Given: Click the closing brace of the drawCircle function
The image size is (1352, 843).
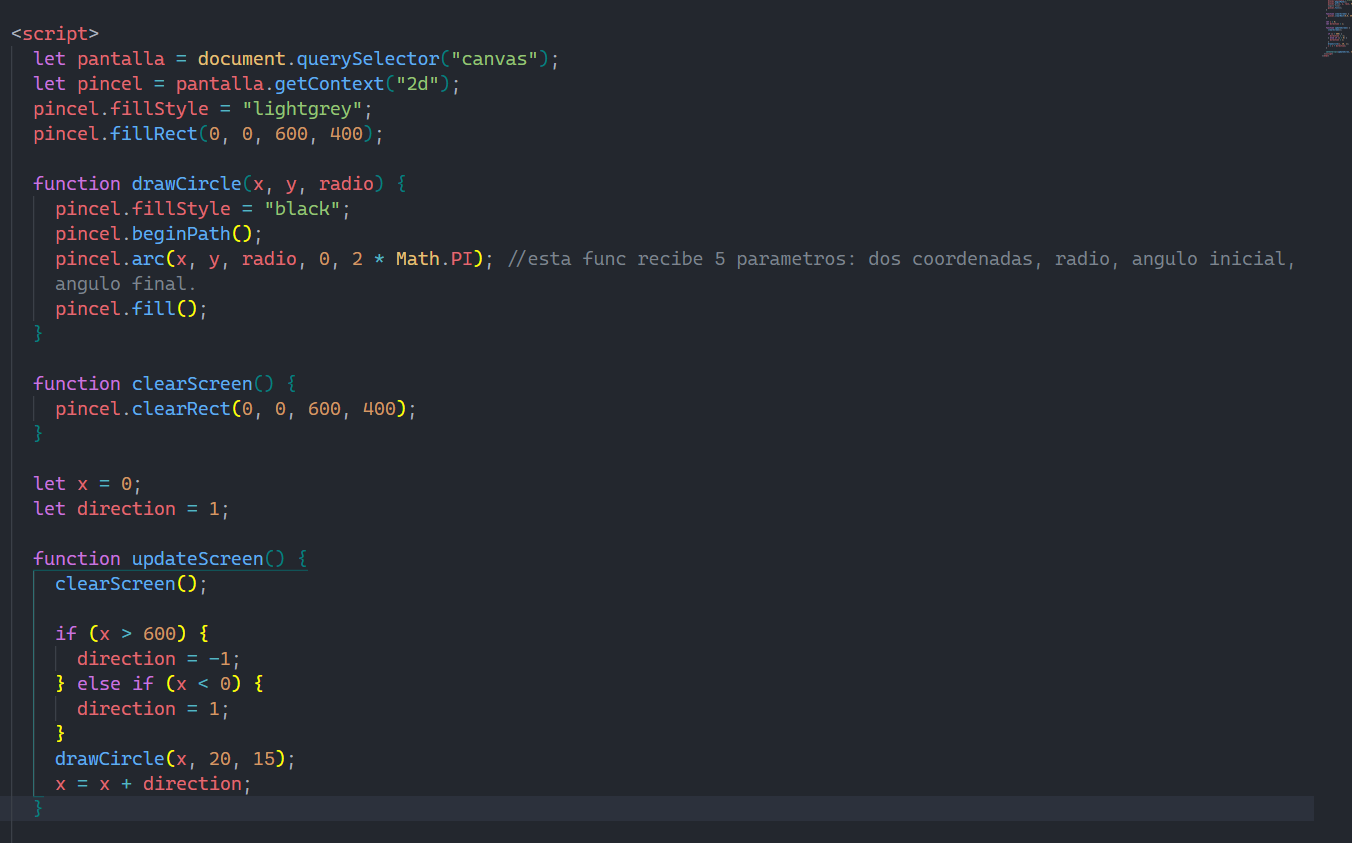Looking at the screenshot, I should pyautogui.click(x=38, y=334).
